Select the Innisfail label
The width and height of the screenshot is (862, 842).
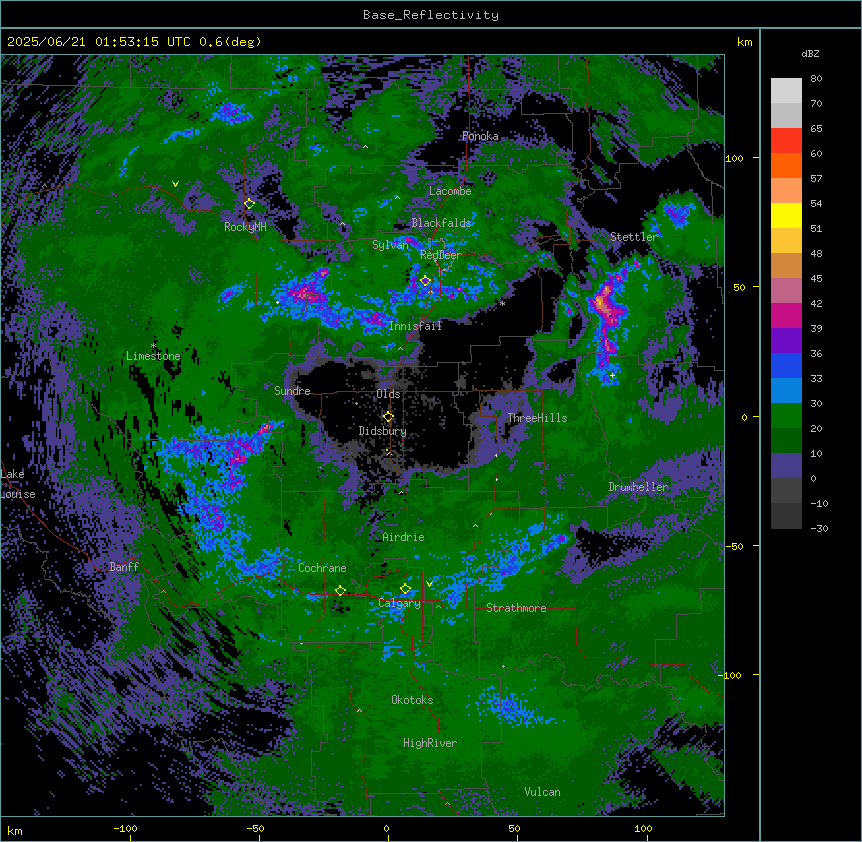click(415, 326)
